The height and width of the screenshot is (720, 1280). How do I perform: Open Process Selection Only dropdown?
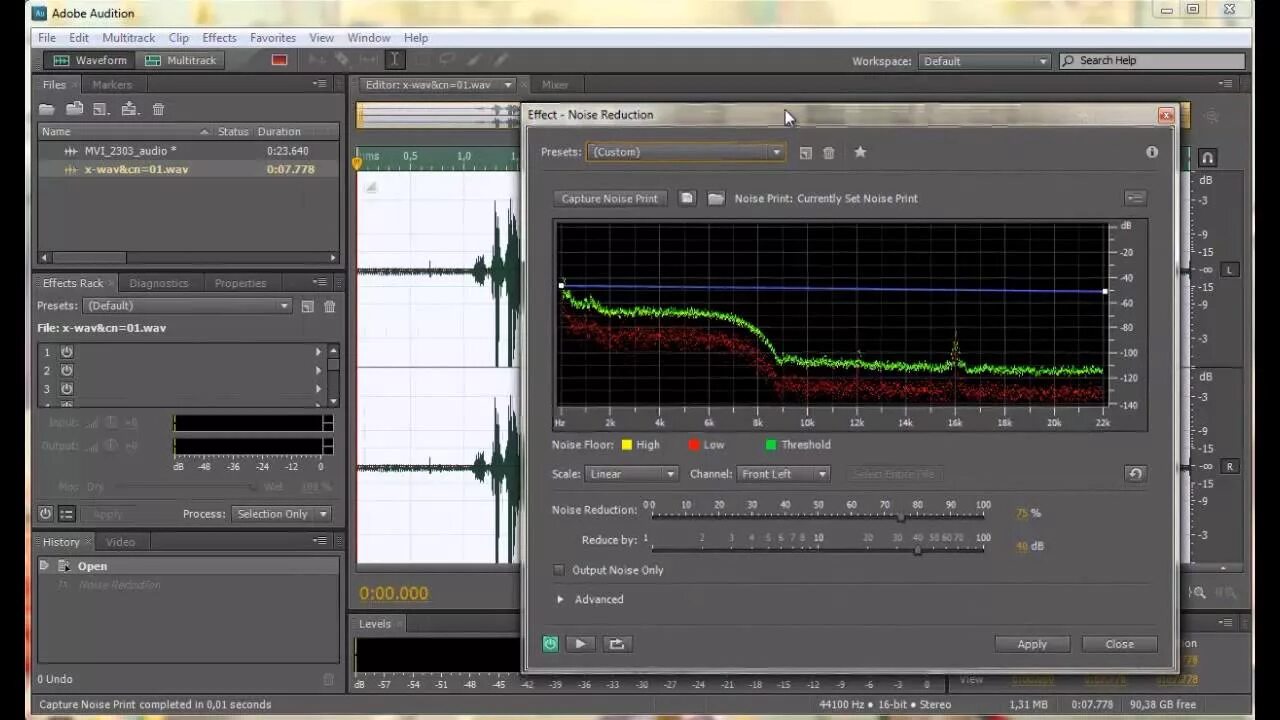pyautogui.click(x=282, y=514)
